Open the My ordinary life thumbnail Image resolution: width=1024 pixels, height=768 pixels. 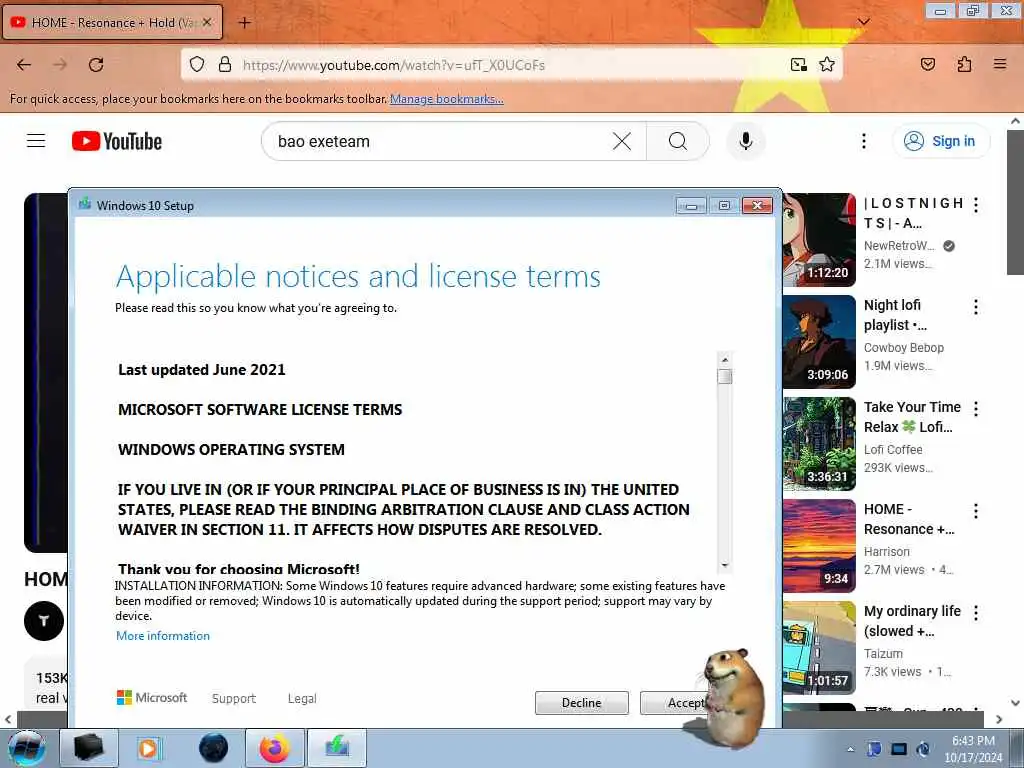pos(819,647)
